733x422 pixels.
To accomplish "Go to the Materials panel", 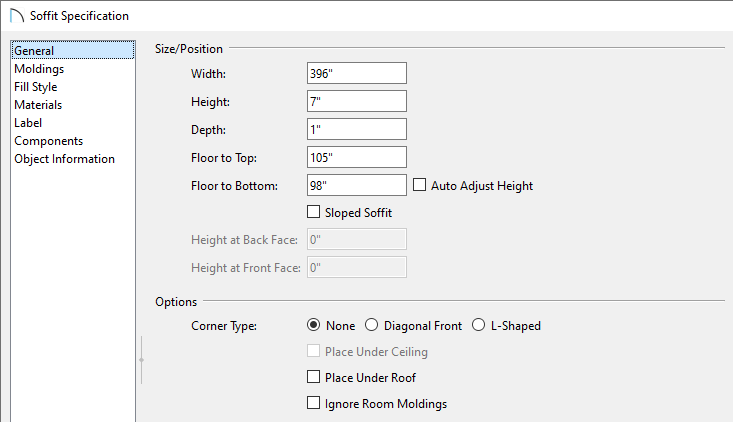I will click(x=38, y=105).
